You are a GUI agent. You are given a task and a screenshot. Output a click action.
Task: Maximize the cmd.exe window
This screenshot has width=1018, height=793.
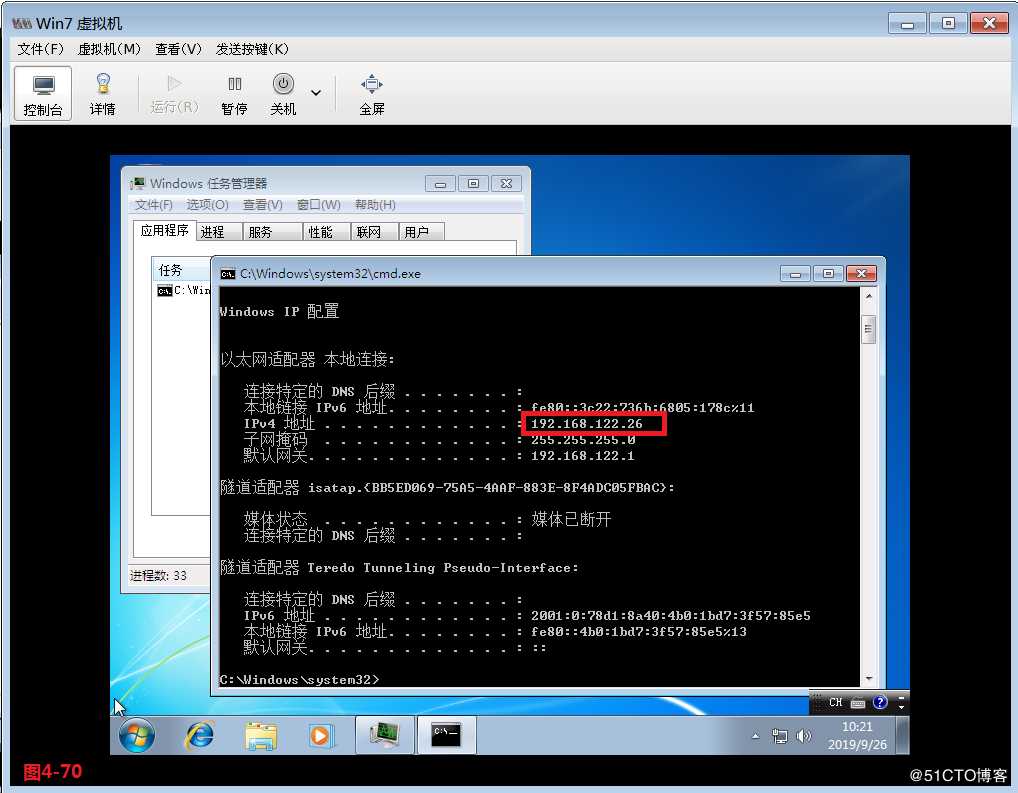828,273
